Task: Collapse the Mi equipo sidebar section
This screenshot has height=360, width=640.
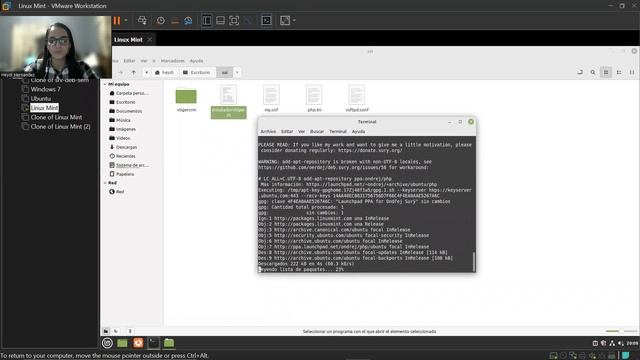Action: pyautogui.click(x=105, y=84)
